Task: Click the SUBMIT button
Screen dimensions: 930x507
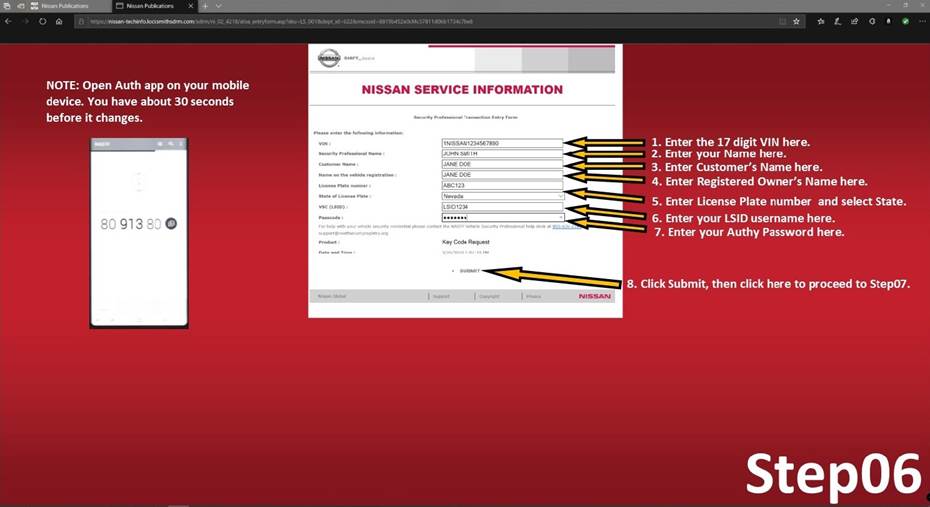Action: (x=469, y=271)
